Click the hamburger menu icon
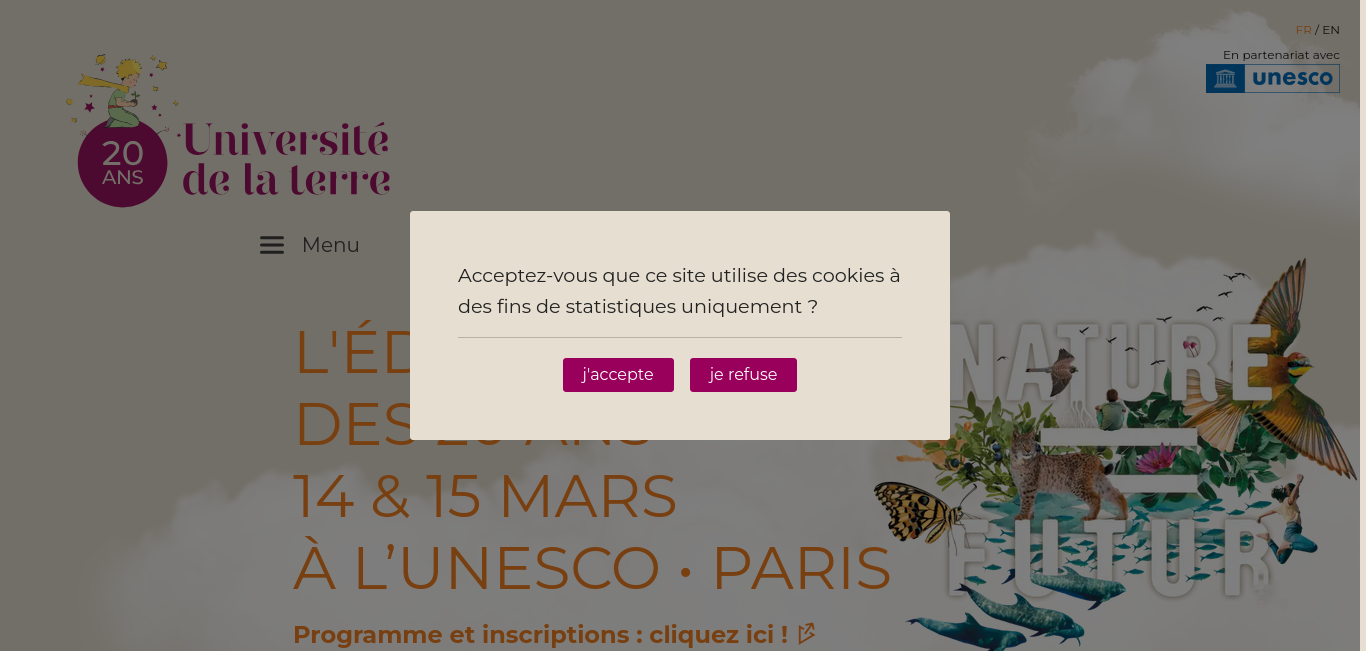Image resolution: width=1366 pixels, height=651 pixels. [x=272, y=245]
